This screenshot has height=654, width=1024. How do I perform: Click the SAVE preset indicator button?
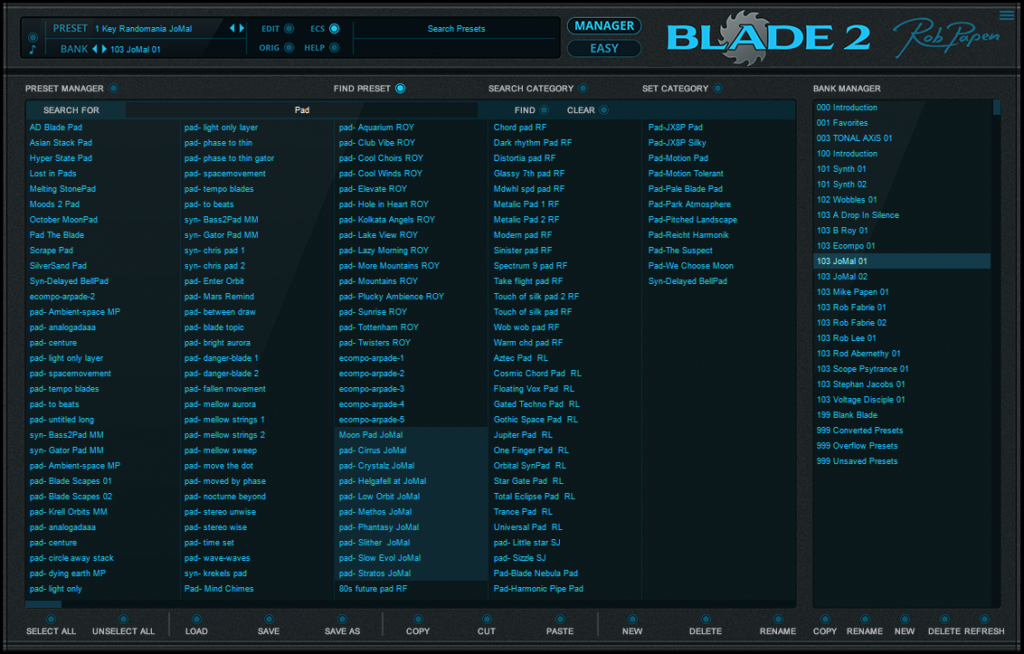click(x=268, y=619)
